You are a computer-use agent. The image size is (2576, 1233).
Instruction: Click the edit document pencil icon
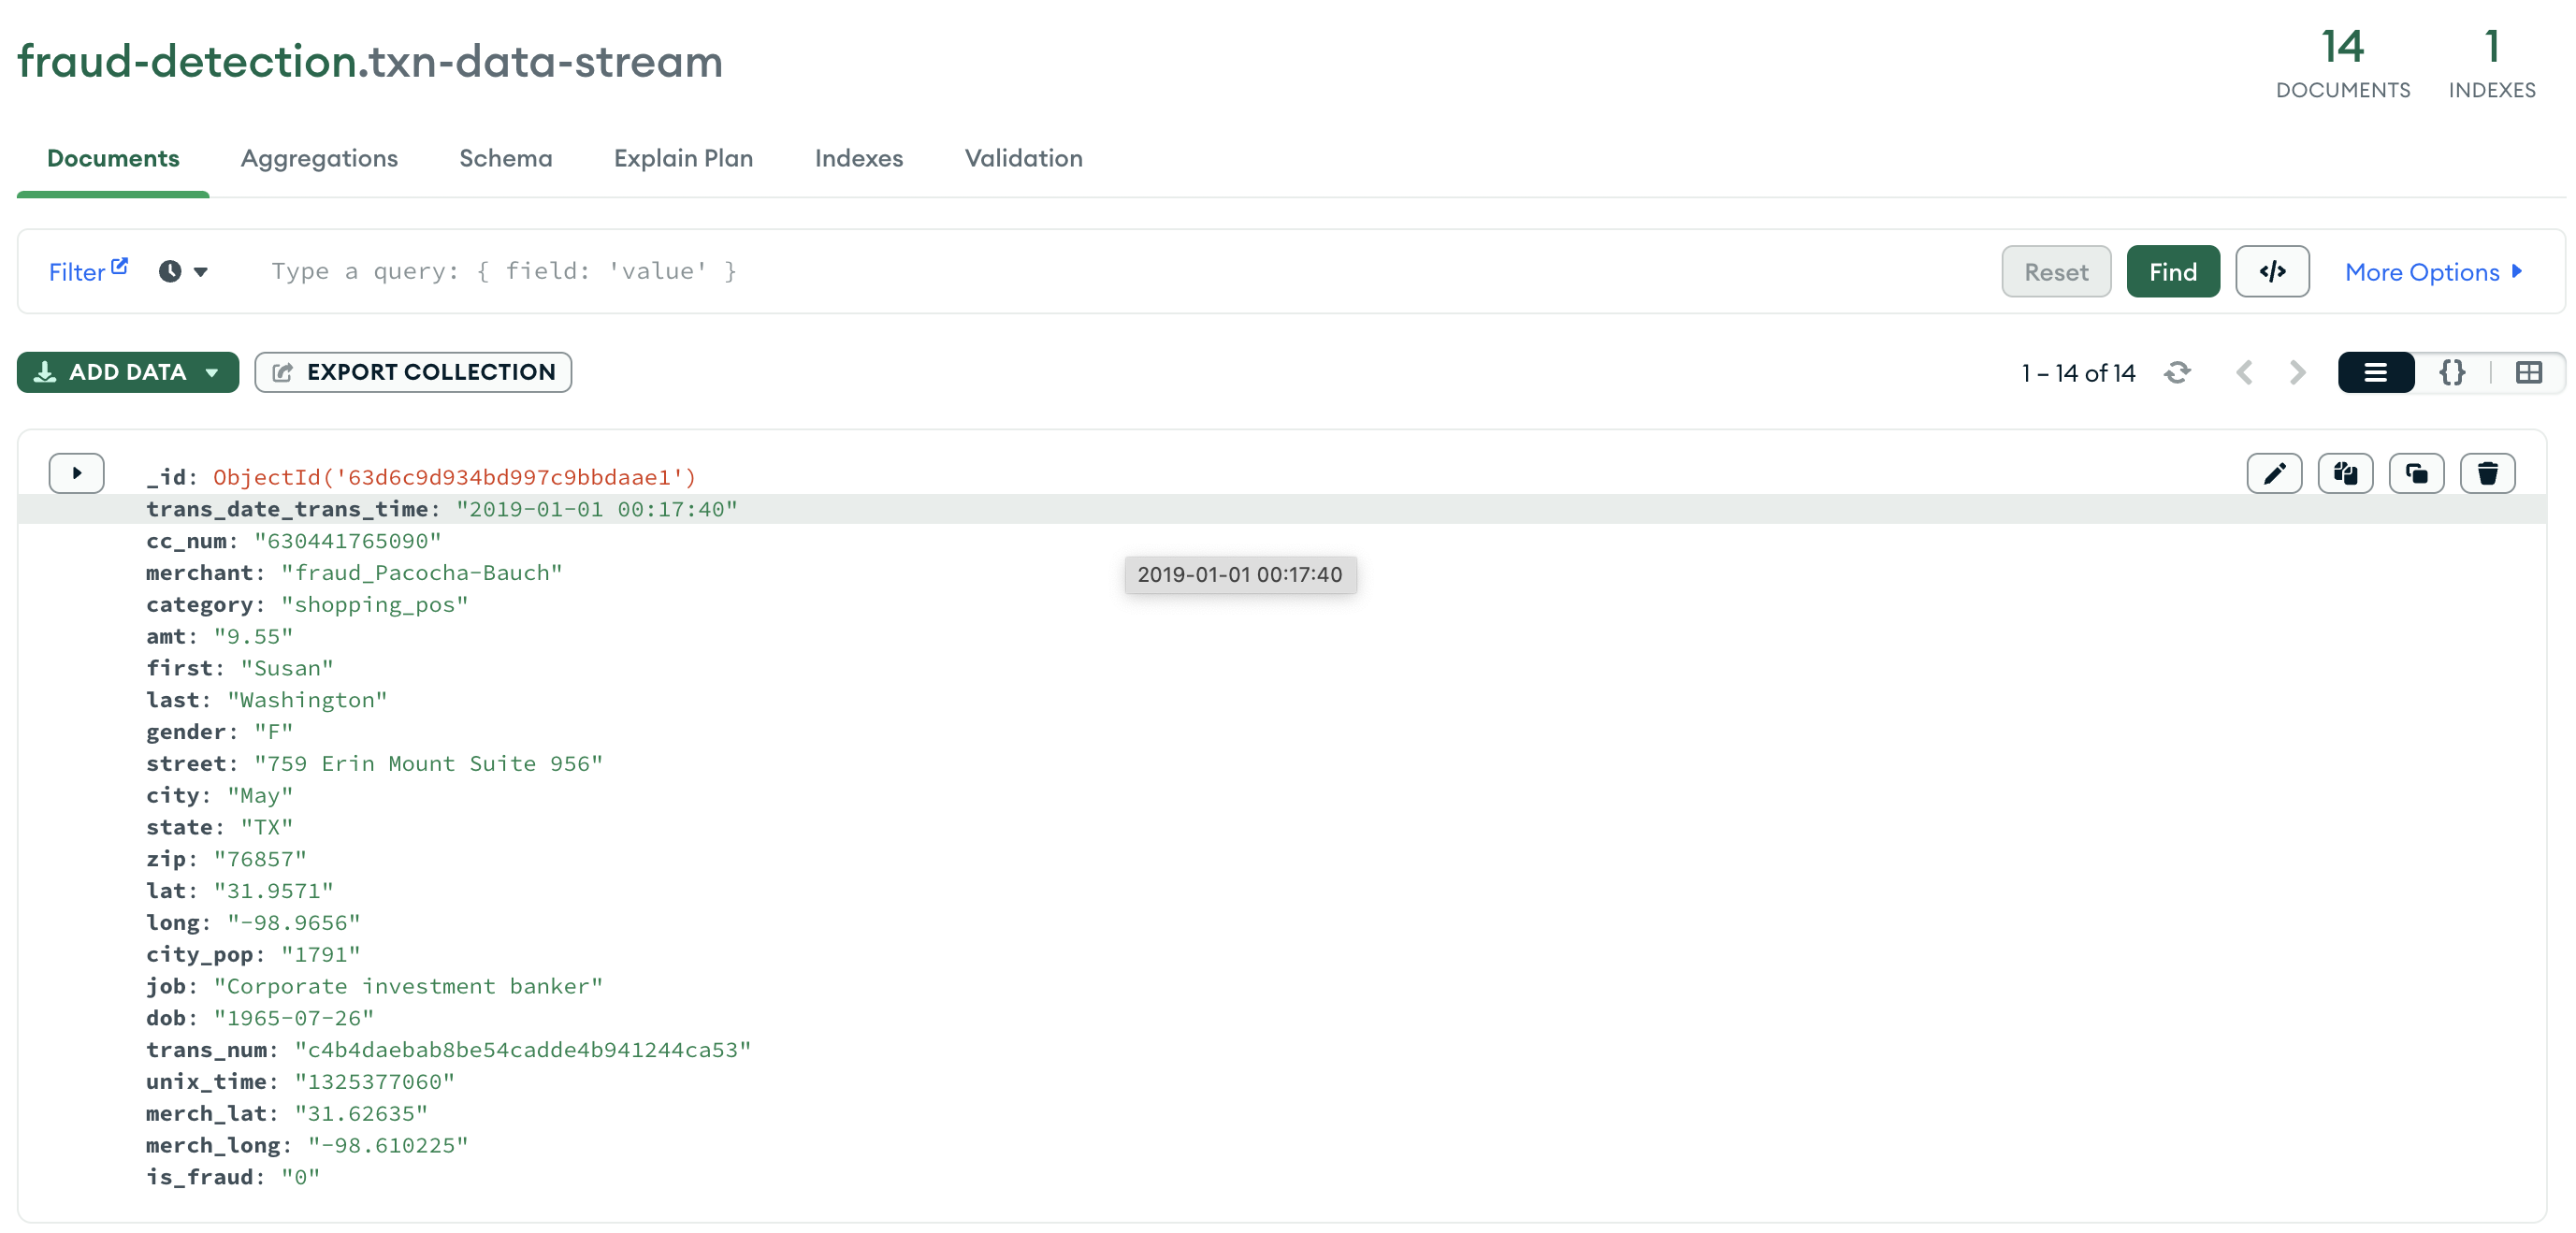point(2273,473)
